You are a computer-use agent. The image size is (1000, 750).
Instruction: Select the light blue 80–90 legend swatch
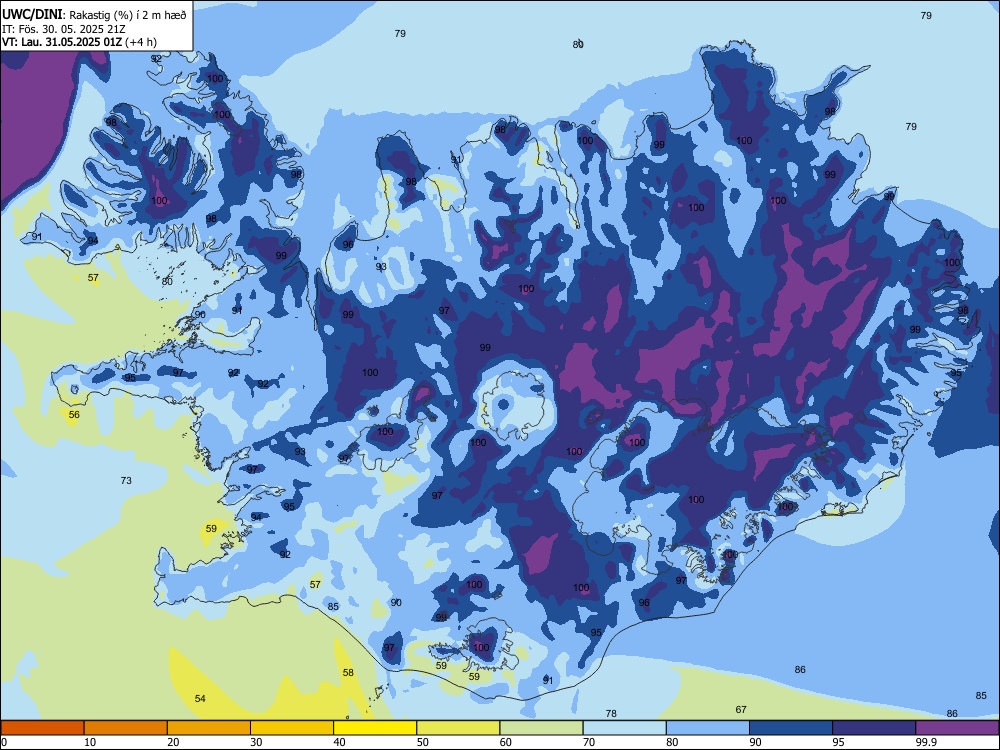pyautogui.click(x=708, y=728)
